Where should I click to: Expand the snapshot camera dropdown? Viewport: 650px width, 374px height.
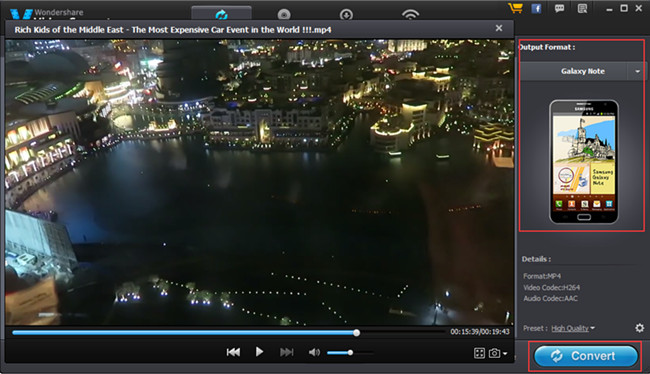pos(505,353)
